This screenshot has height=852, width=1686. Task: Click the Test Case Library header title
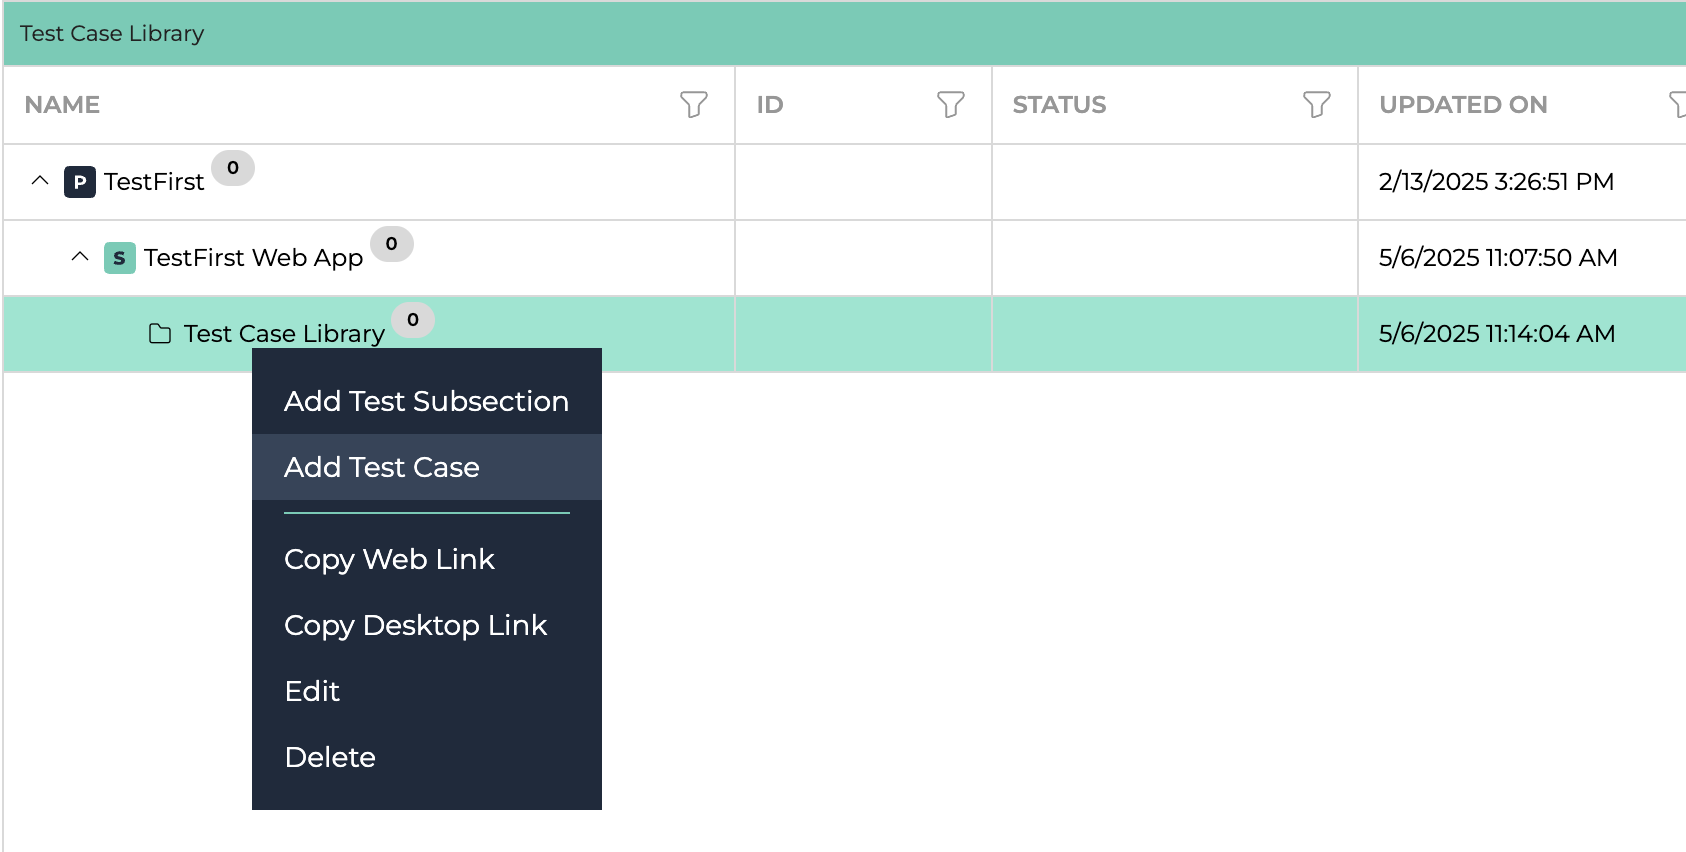click(x=112, y=33)
